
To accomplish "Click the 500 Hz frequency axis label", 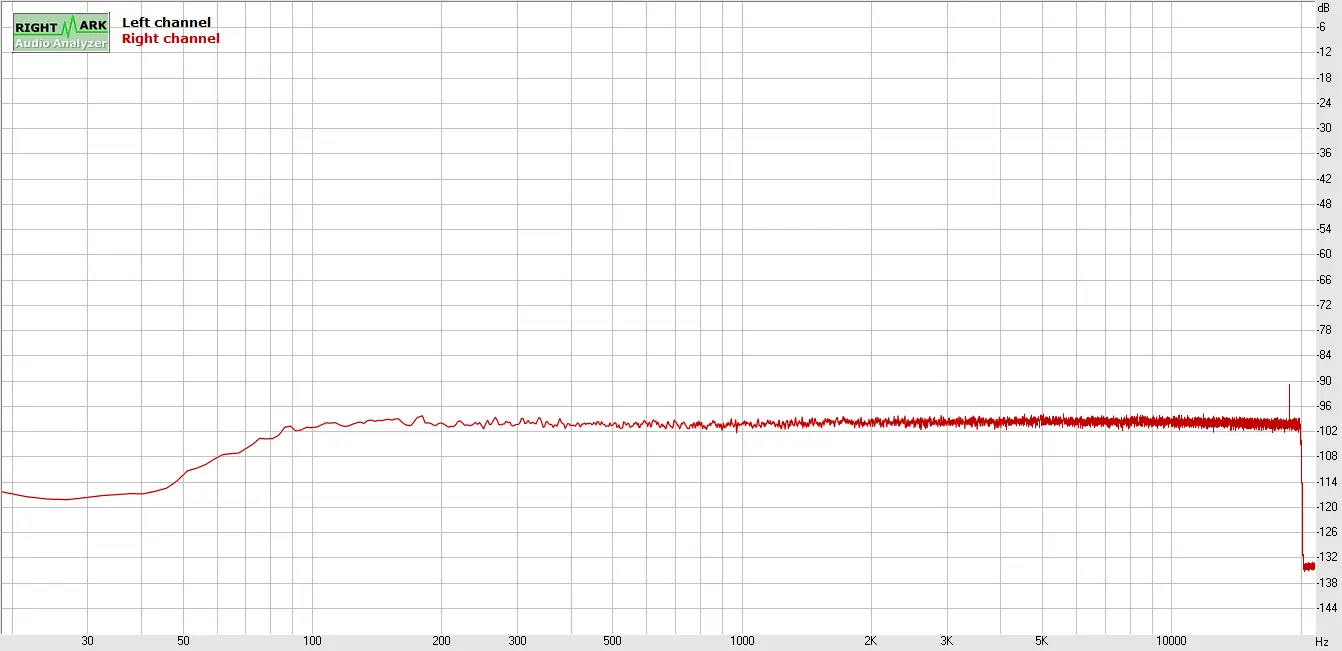I will (x=613, y=641).
